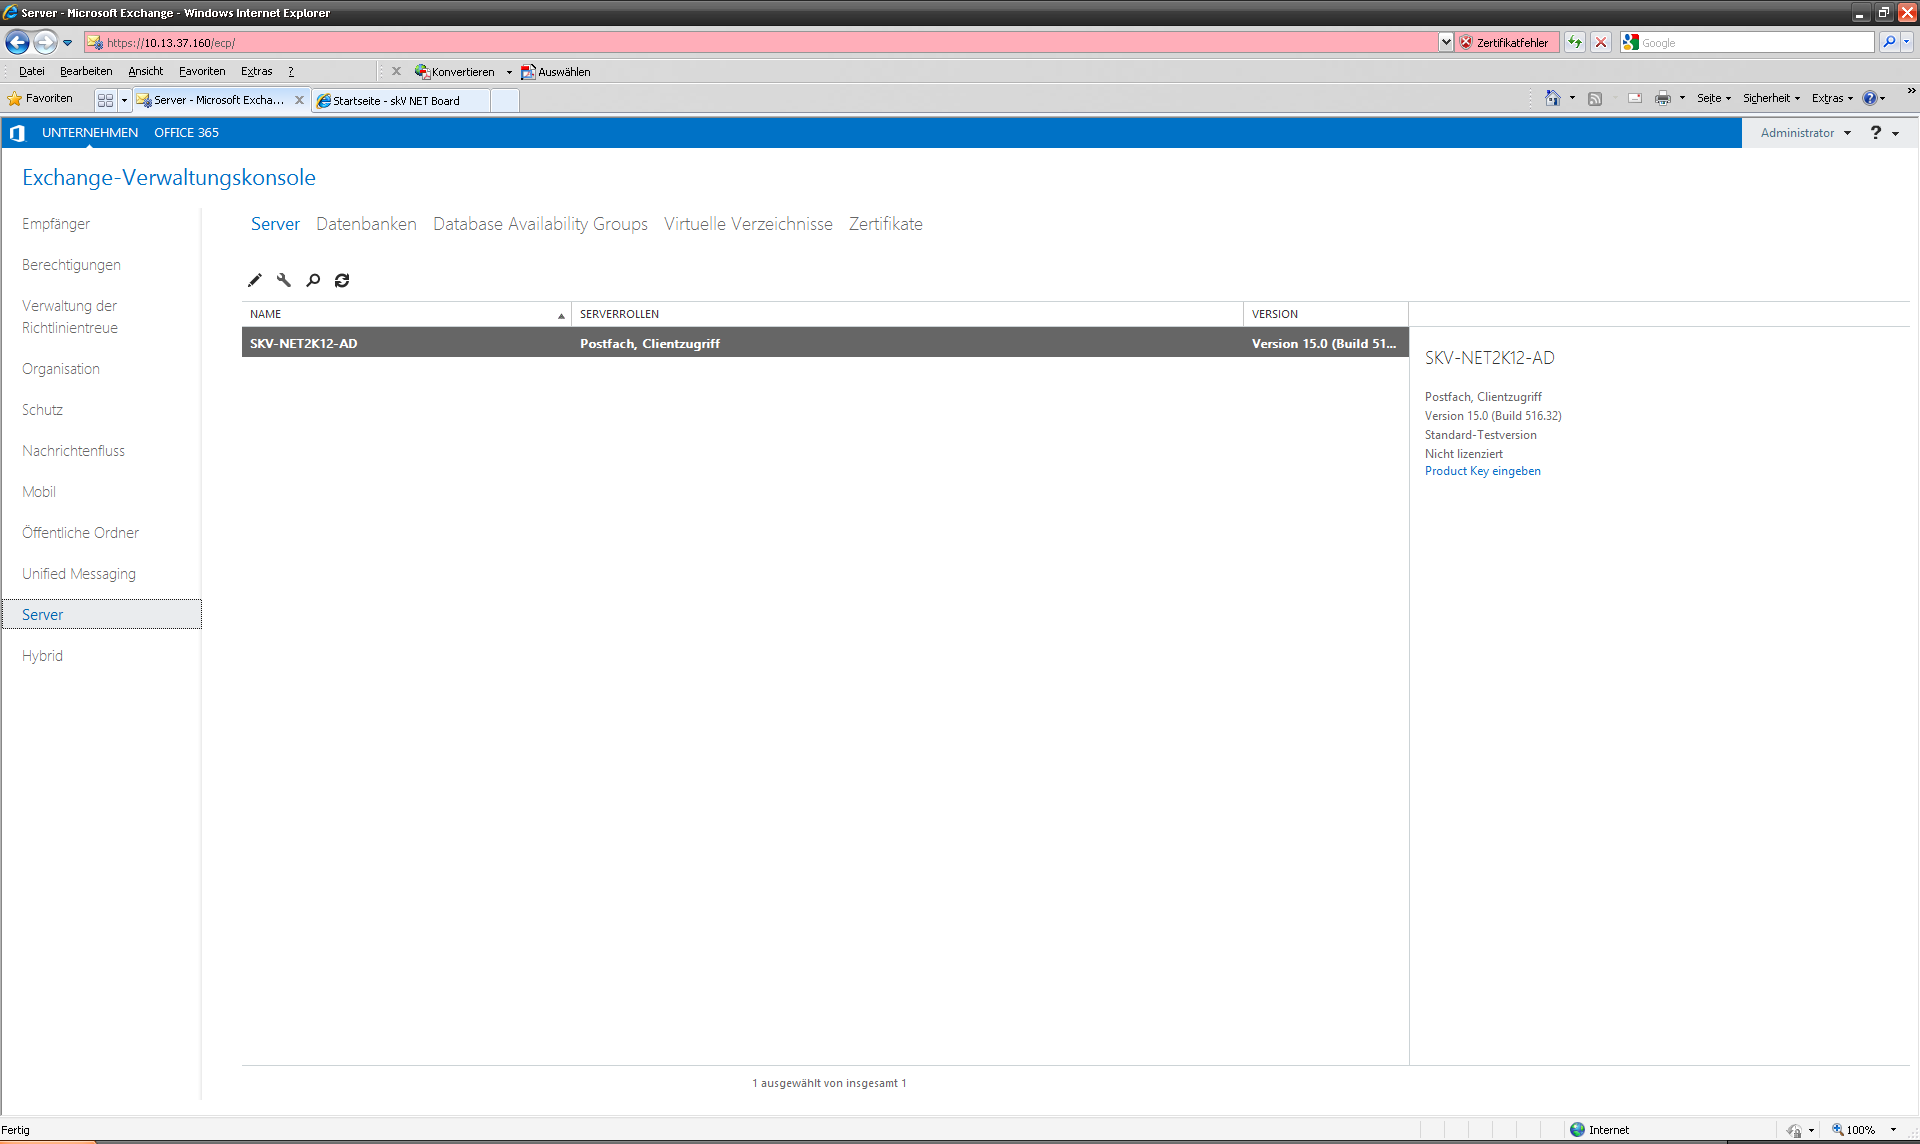Click the Product Key eingeben link

tap(1482, 471)
